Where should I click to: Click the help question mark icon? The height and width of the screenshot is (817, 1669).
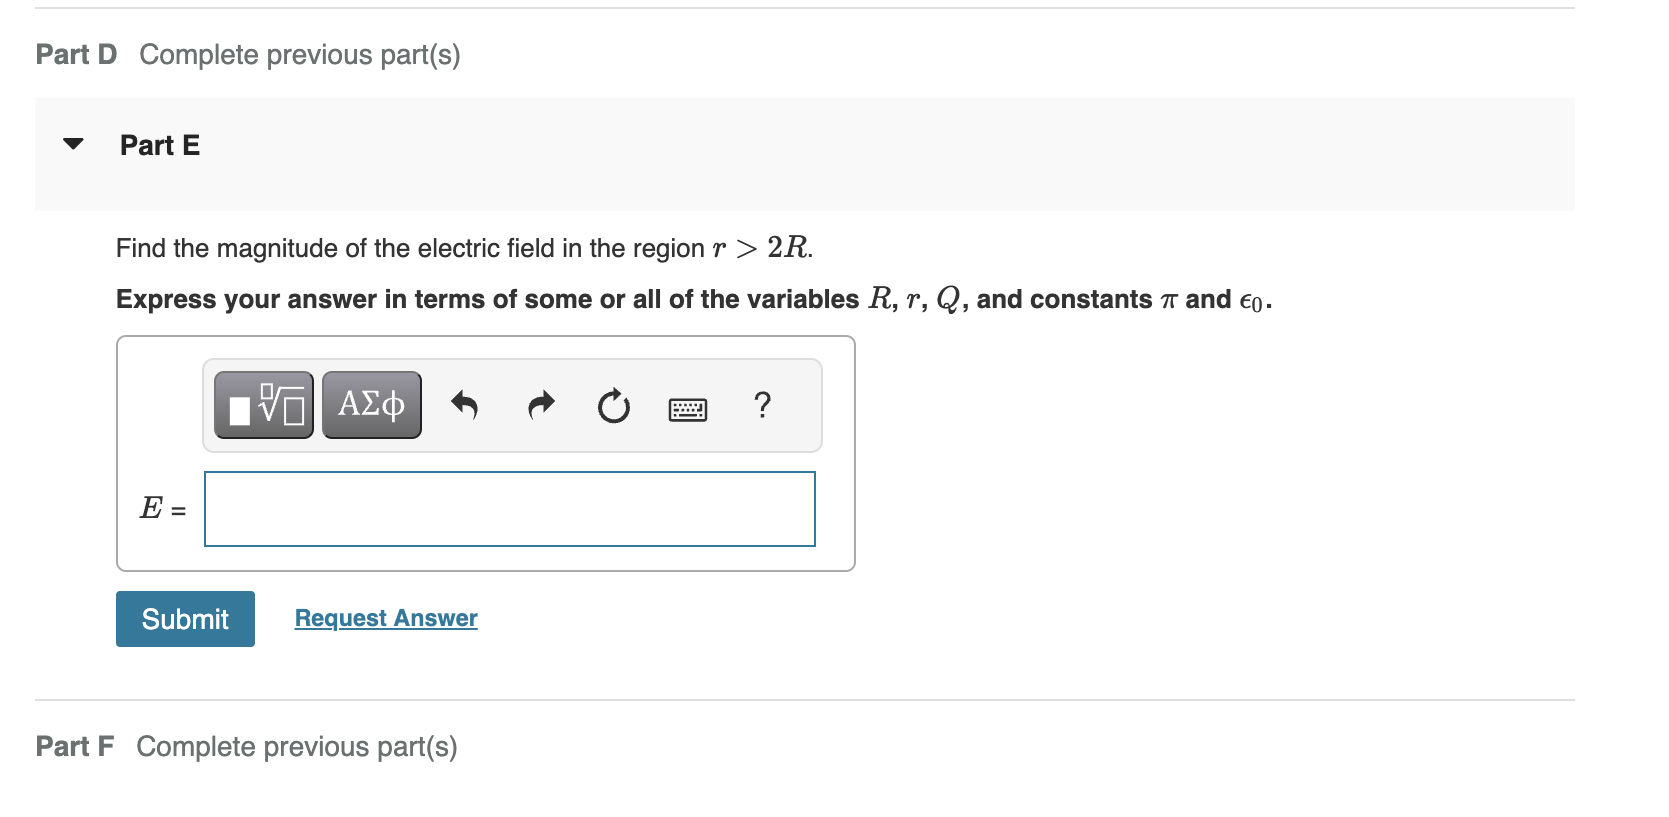click(762, 406)
